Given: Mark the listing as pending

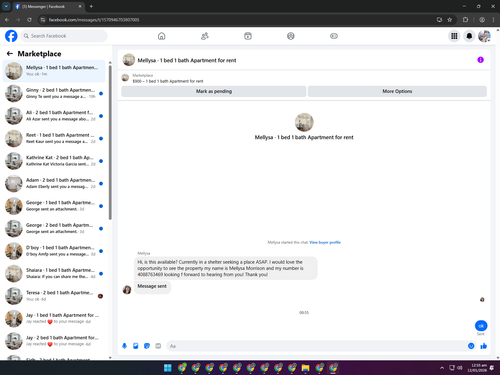Looking at the screenshot, I should point(214,91).
